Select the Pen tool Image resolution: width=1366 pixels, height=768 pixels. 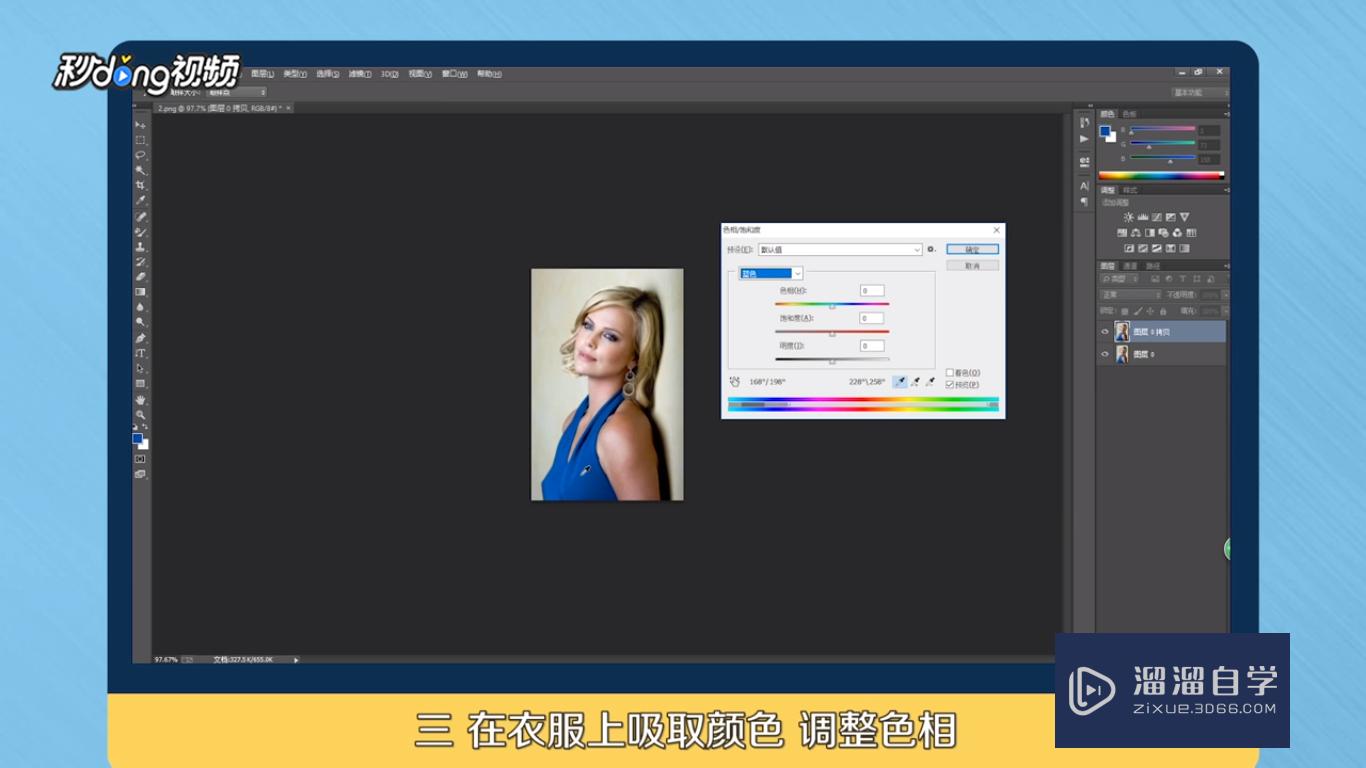click(141, 338)
